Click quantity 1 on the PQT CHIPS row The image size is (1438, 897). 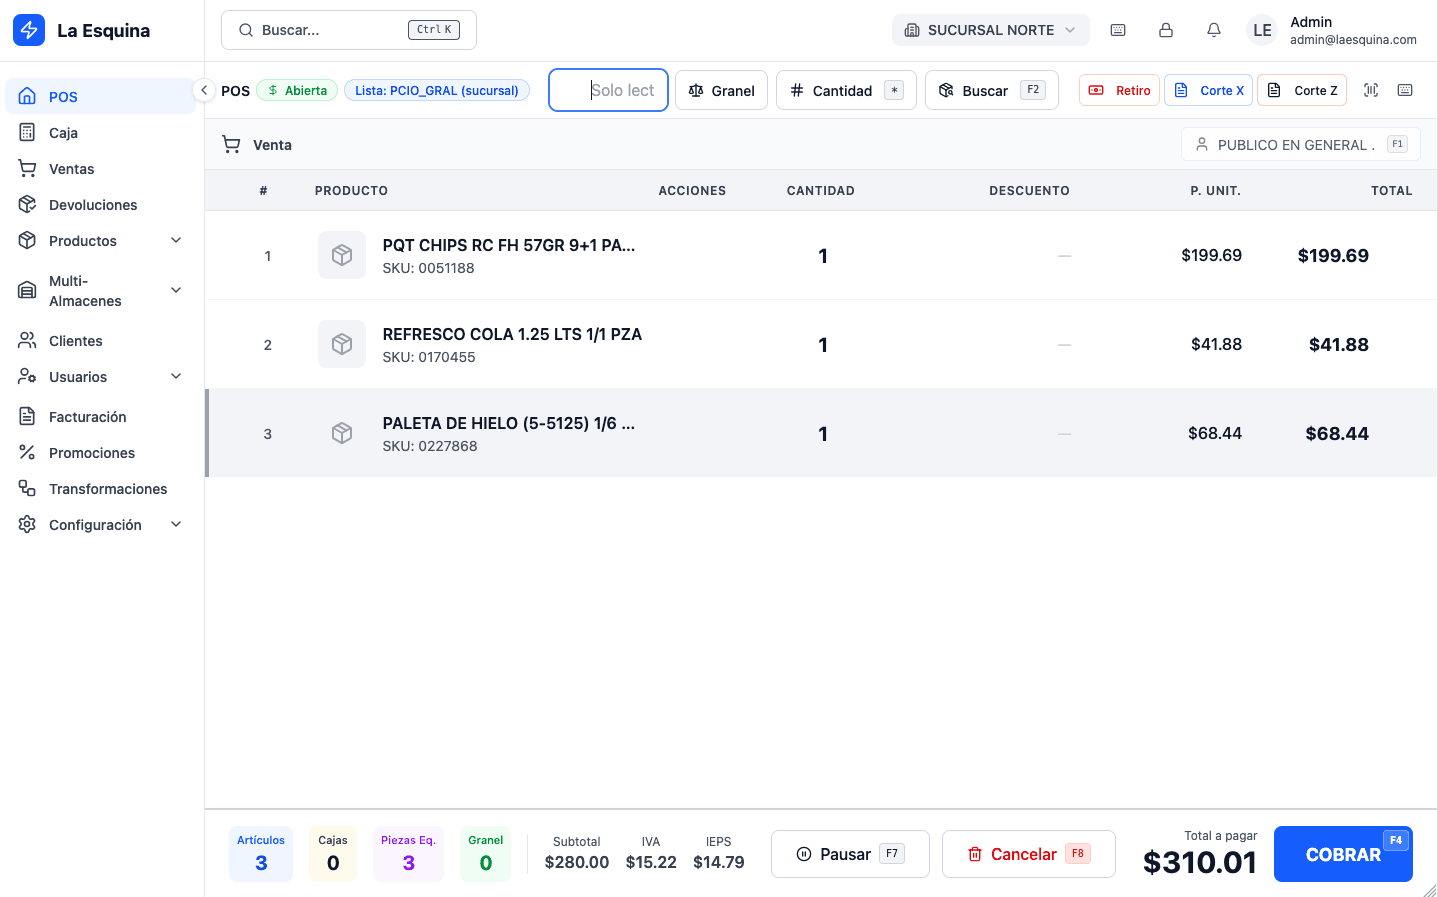[822, 256]
